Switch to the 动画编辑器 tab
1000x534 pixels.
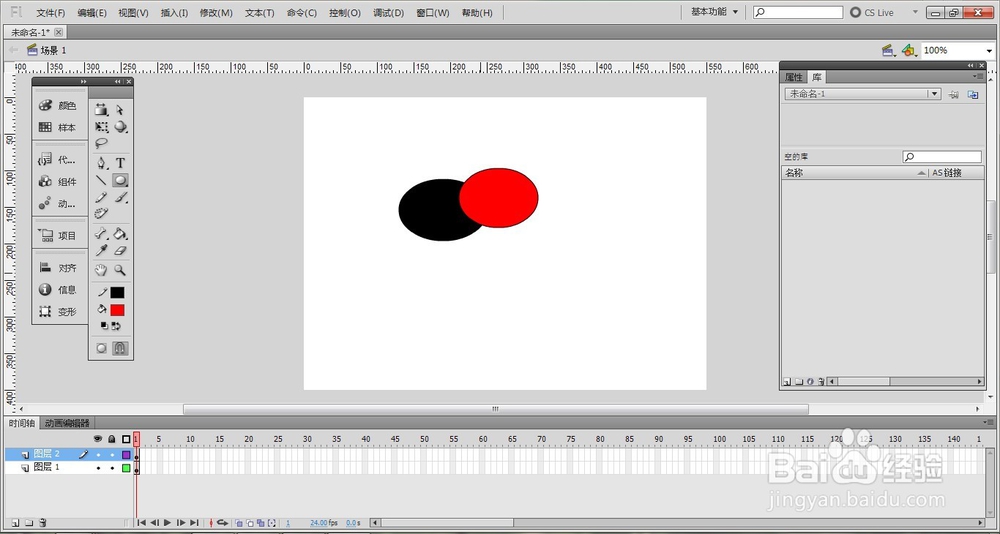point(67,423)
